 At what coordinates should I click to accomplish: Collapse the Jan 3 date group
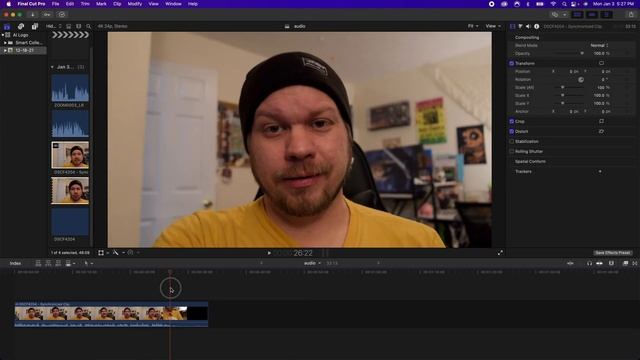point(52,67)
